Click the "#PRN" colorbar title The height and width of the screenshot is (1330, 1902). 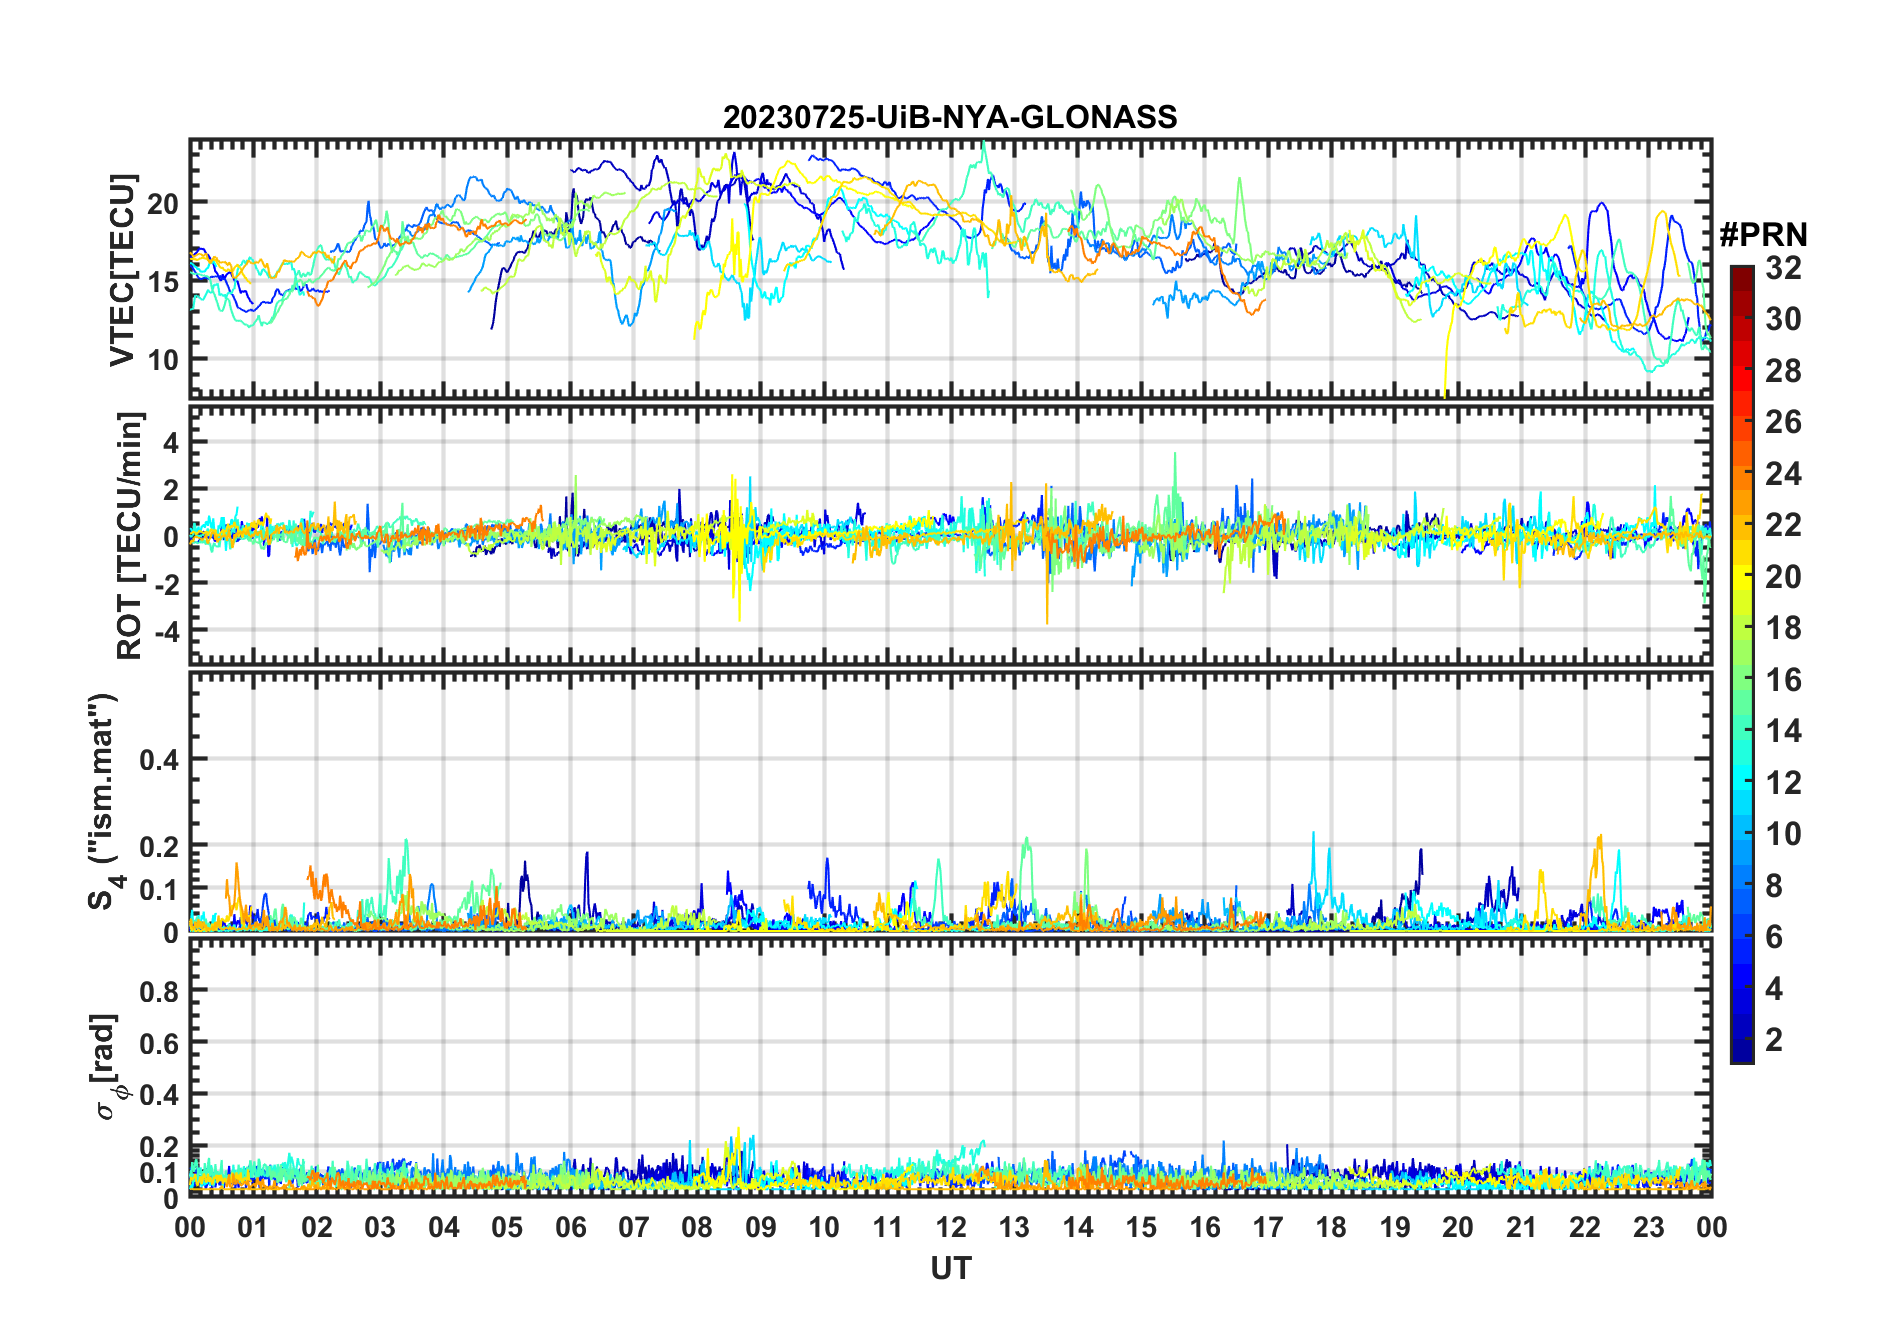pyautogui.click(x=1763, y=235)
